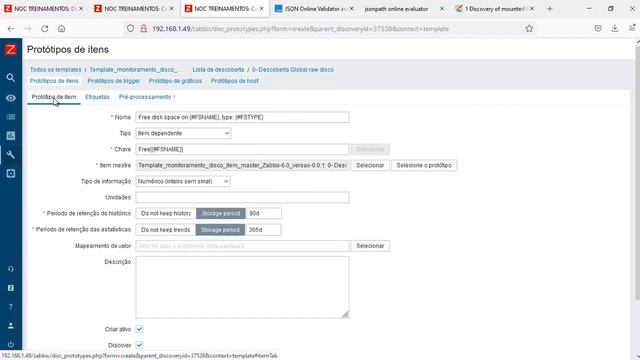
Task: Switch to the Pré-processamento tab
Action: click(x=145, y=97)
